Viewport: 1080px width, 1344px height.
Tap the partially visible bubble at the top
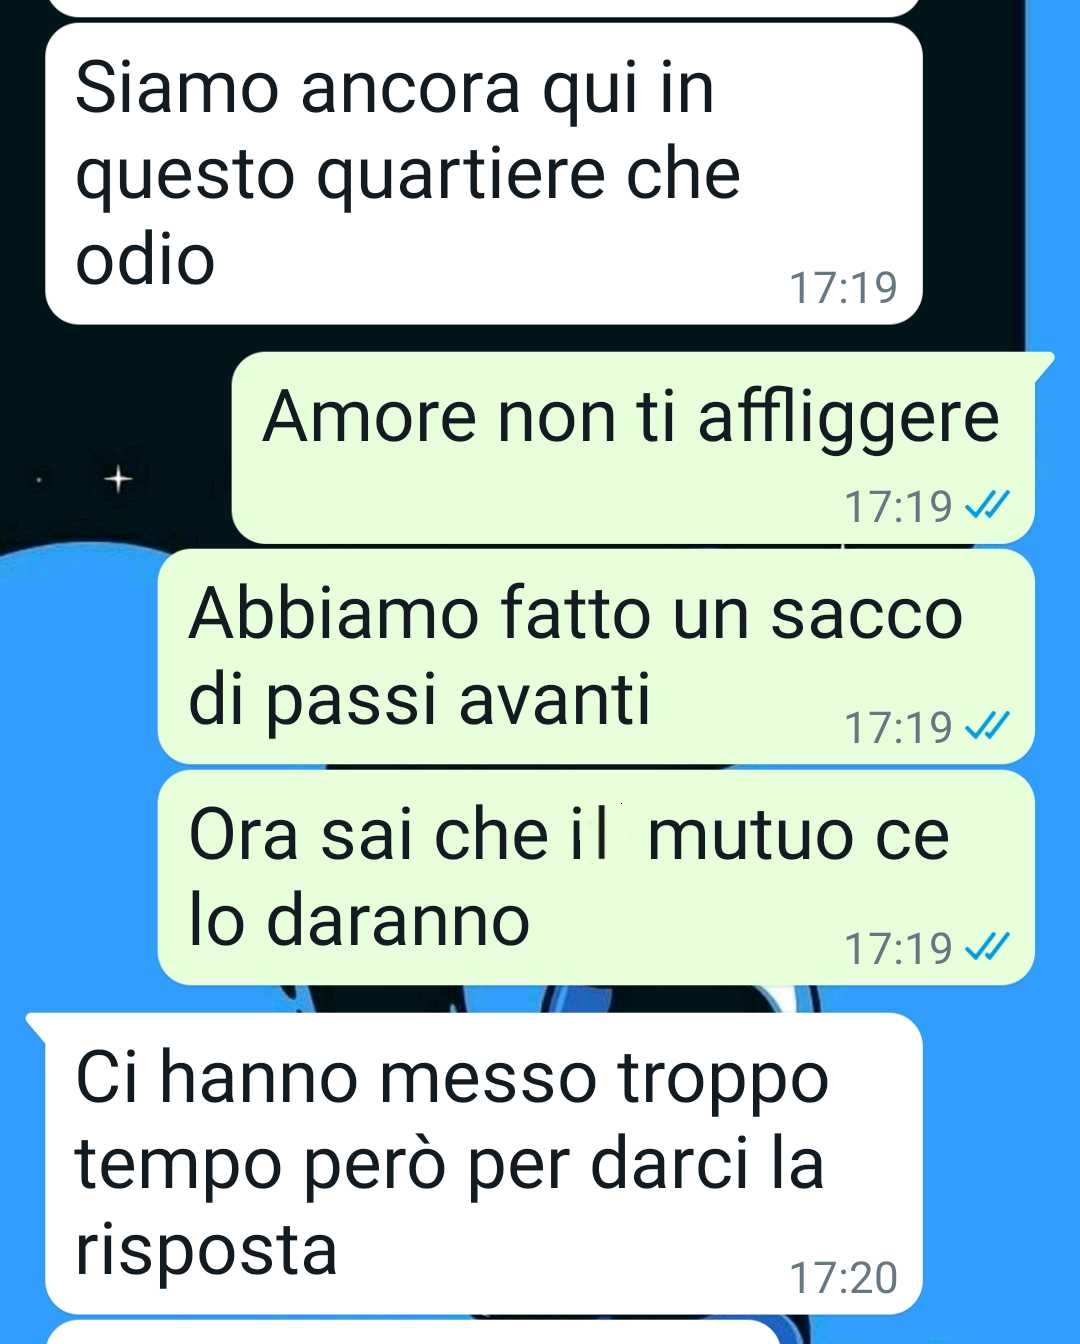tap(484, 8)
